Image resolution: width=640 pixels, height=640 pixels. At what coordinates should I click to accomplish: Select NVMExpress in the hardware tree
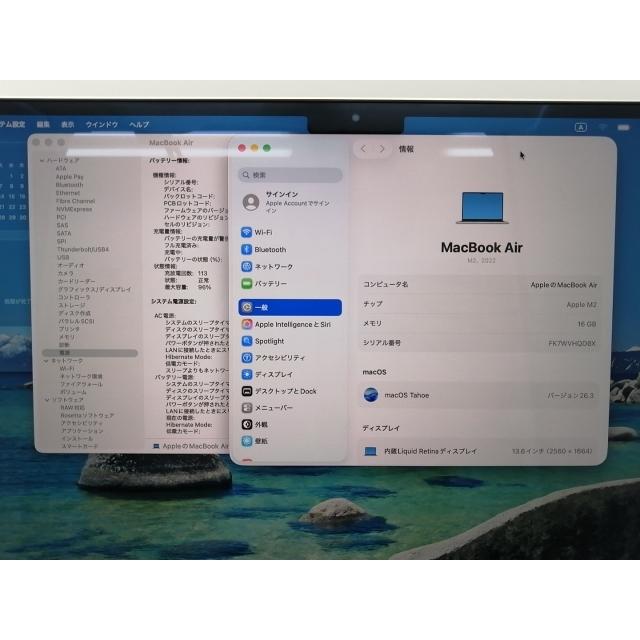(74, 209)
